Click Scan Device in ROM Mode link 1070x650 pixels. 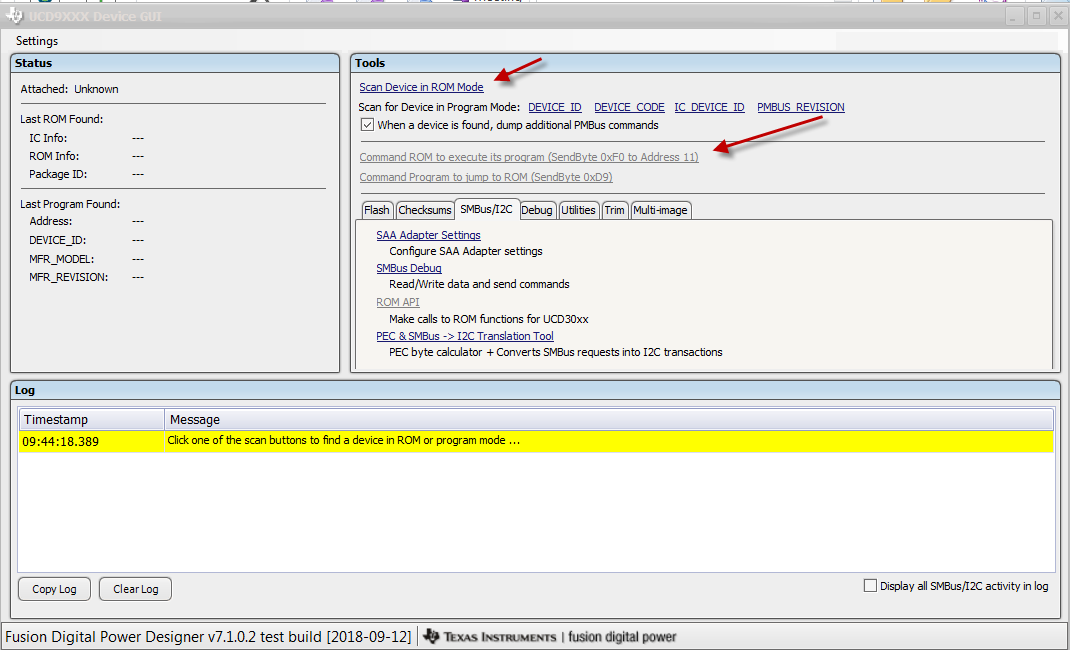pos(421,87)
